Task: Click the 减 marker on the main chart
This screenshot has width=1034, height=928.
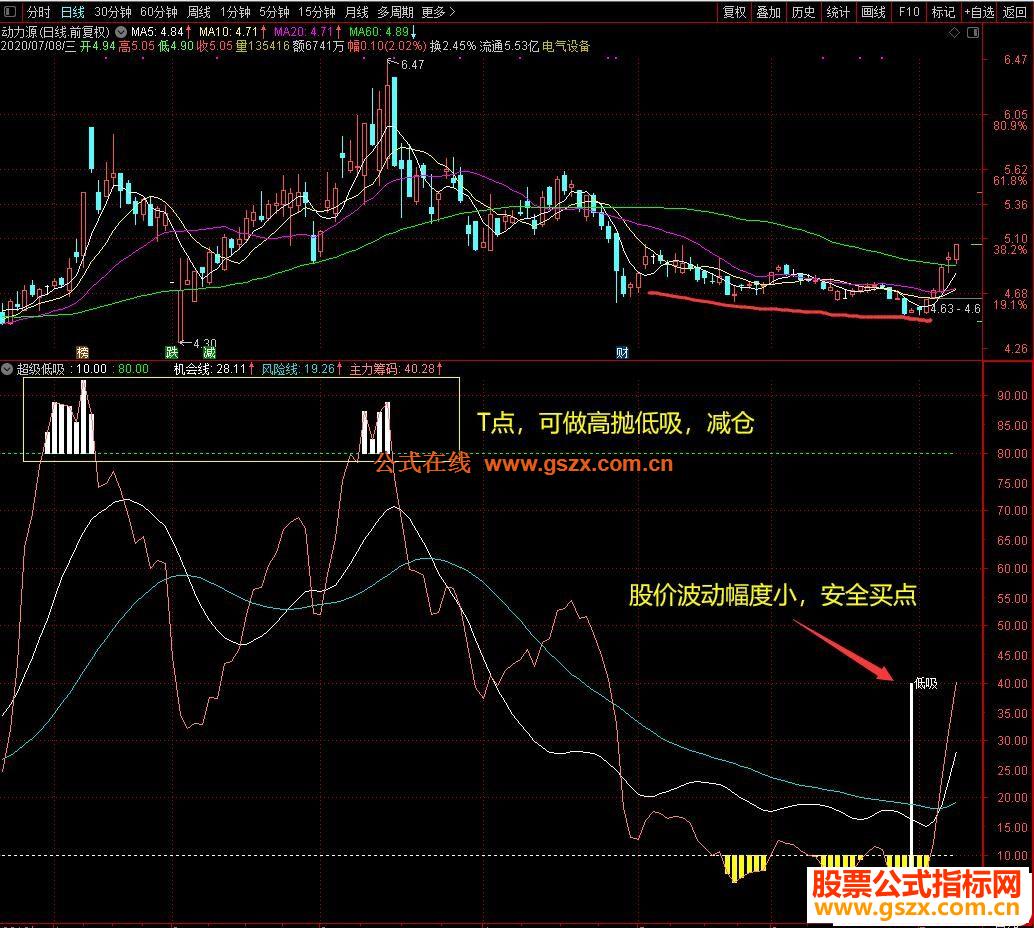Action: (x=210, y=352)
